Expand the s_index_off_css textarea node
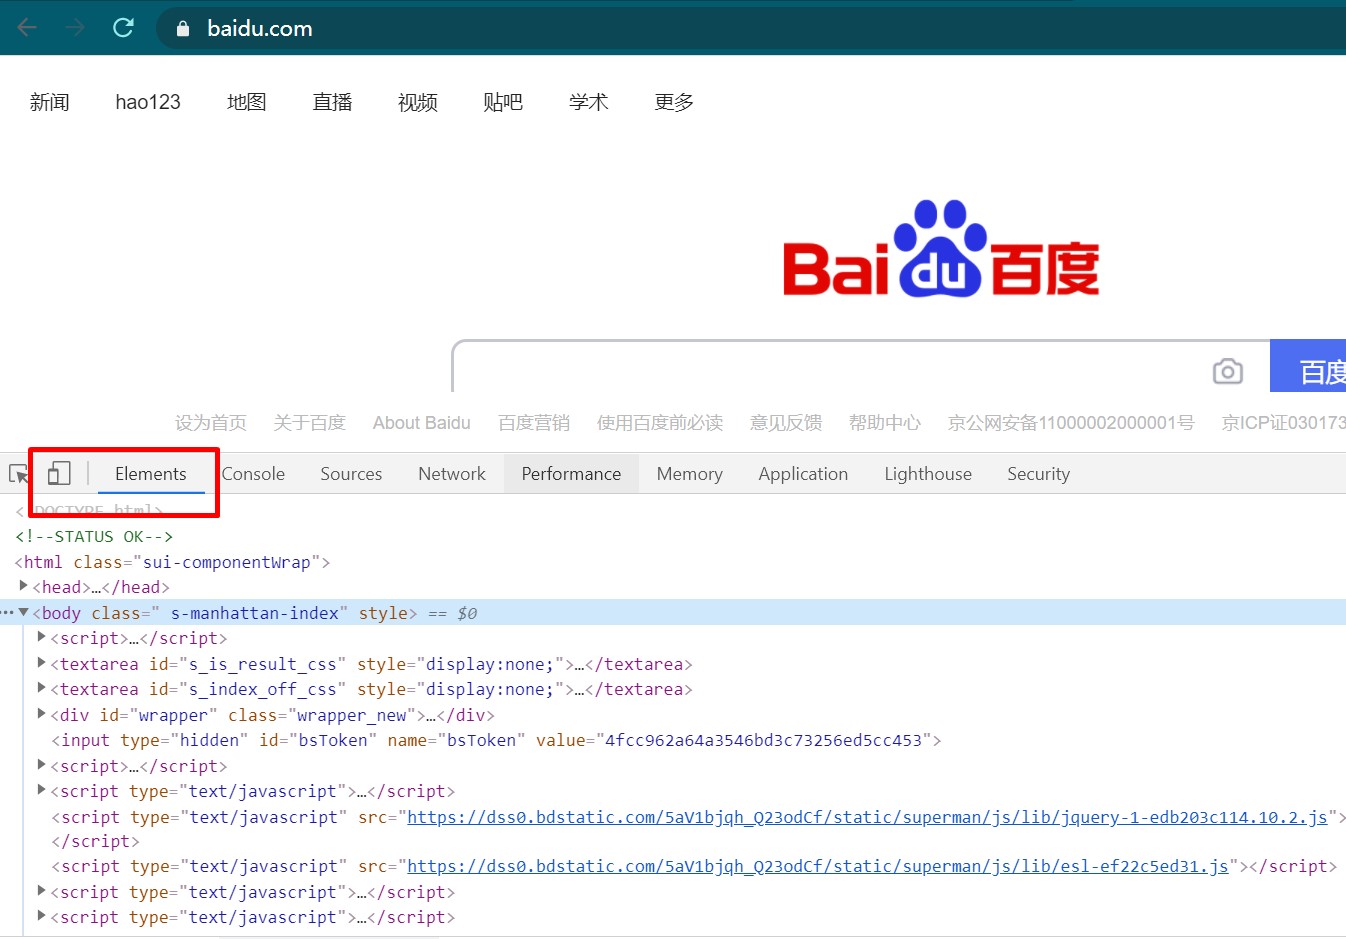This screenshot has height=939, width=1346. coord(41,688)
